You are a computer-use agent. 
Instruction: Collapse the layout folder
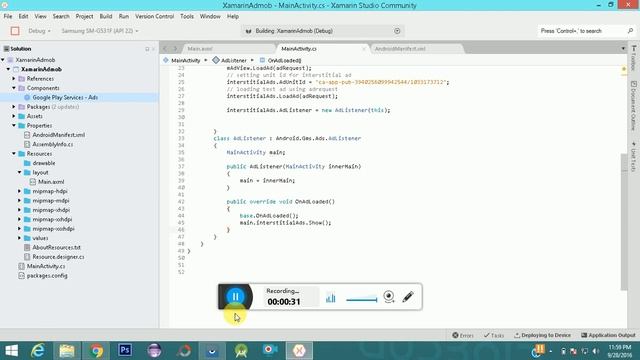(20, 172)
